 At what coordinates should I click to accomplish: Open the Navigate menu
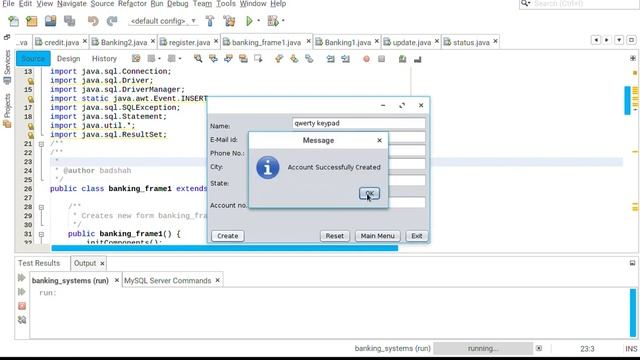click(x=71, y=4)
